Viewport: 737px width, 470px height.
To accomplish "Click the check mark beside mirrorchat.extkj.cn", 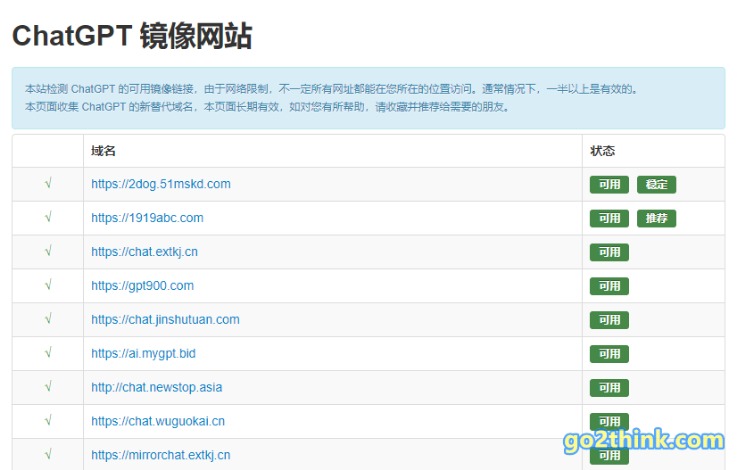I will [x=48, y=454].
